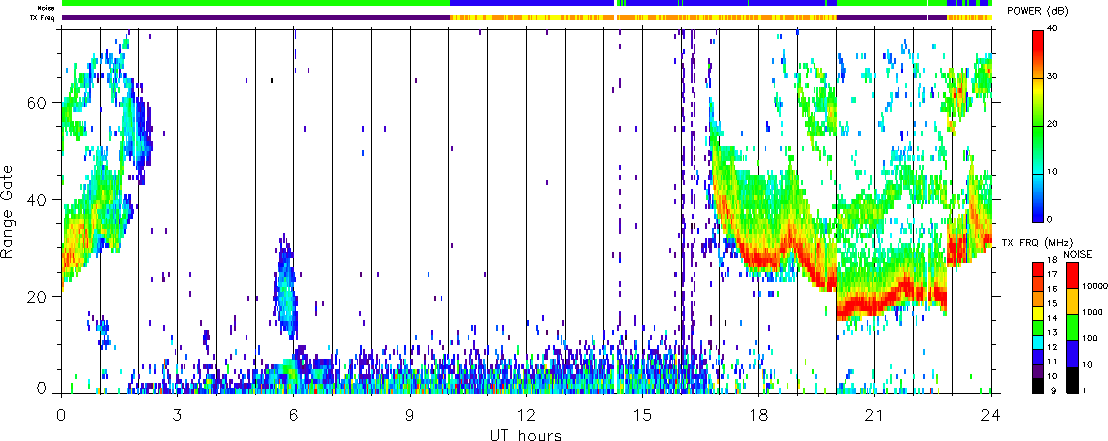
Task: Click the TX Freq strip above the plot
Action: [x=526, y=17]
